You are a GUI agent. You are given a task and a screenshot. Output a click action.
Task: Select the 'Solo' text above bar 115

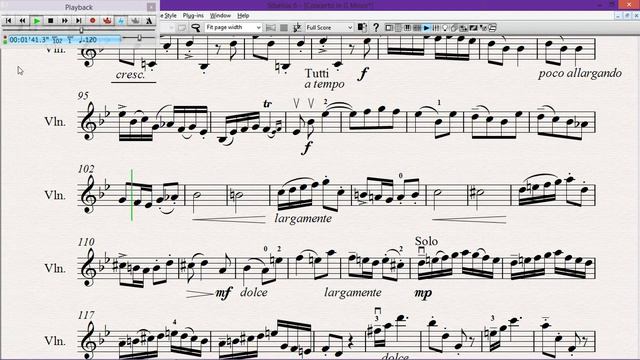click(x=426, y=241)
